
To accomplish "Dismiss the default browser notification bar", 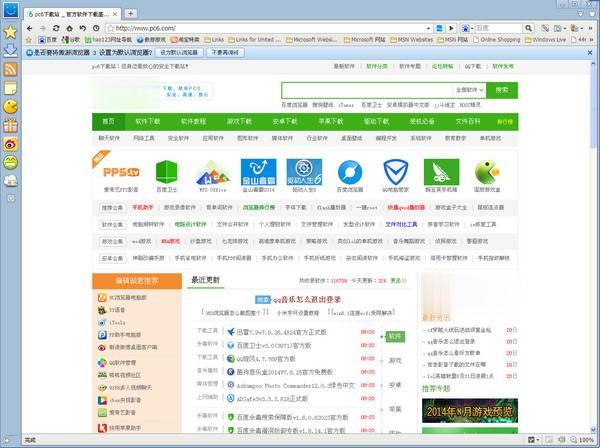I will [x=590, y=53].
